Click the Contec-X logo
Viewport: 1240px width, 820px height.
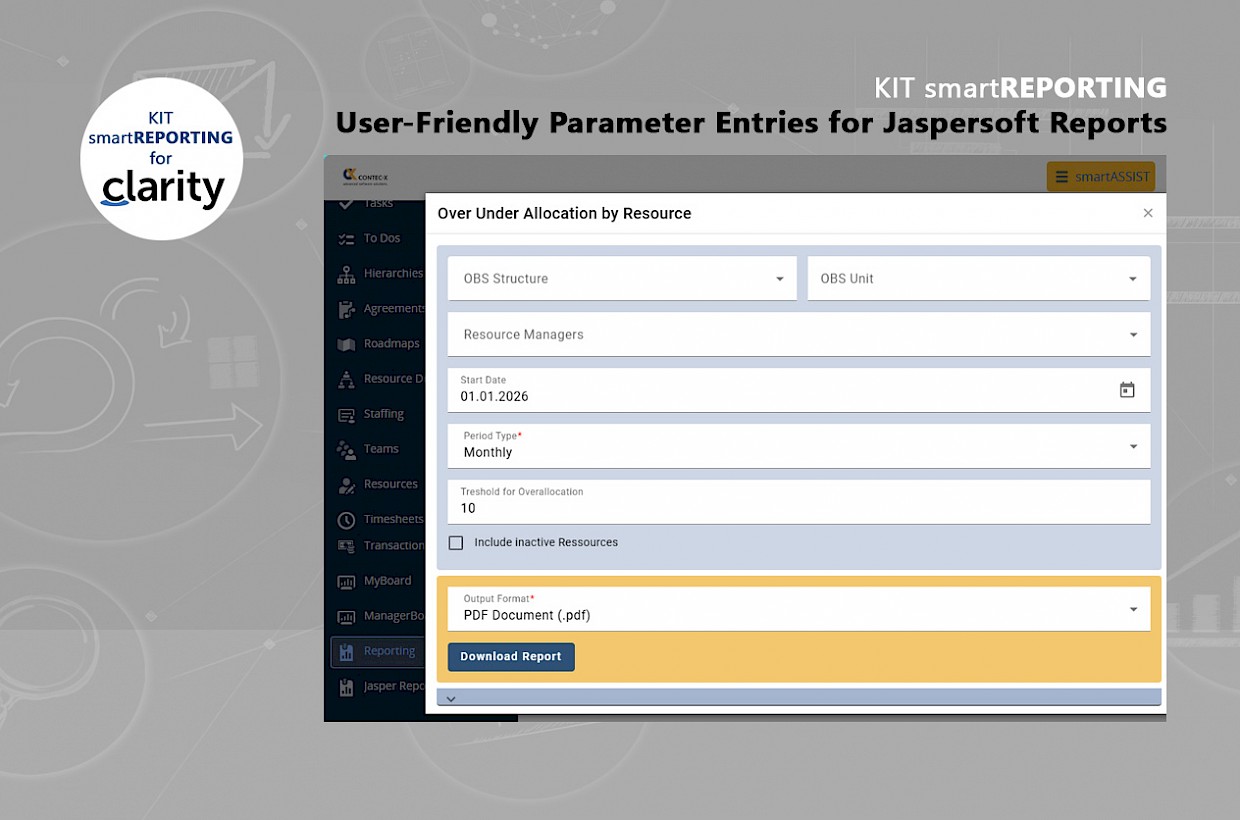point(365,175)
